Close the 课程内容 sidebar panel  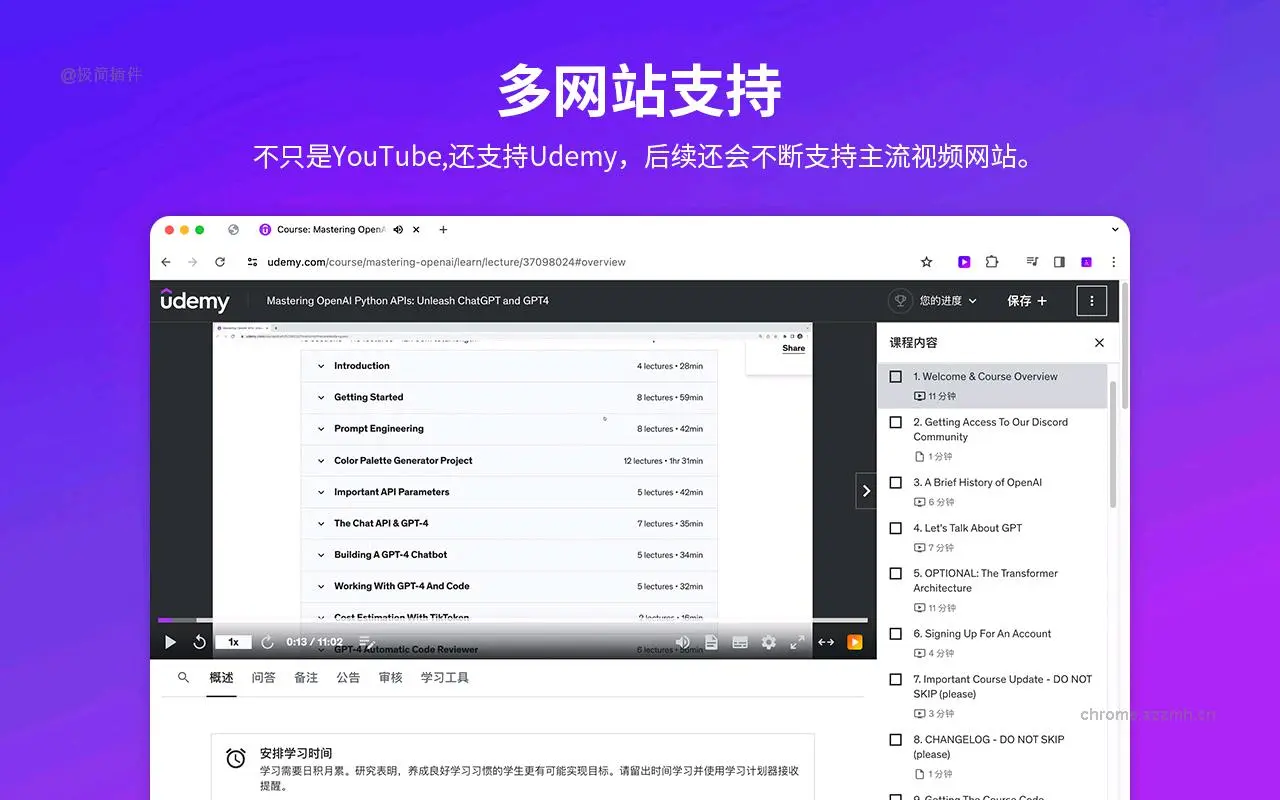[x=1098, y=342]
